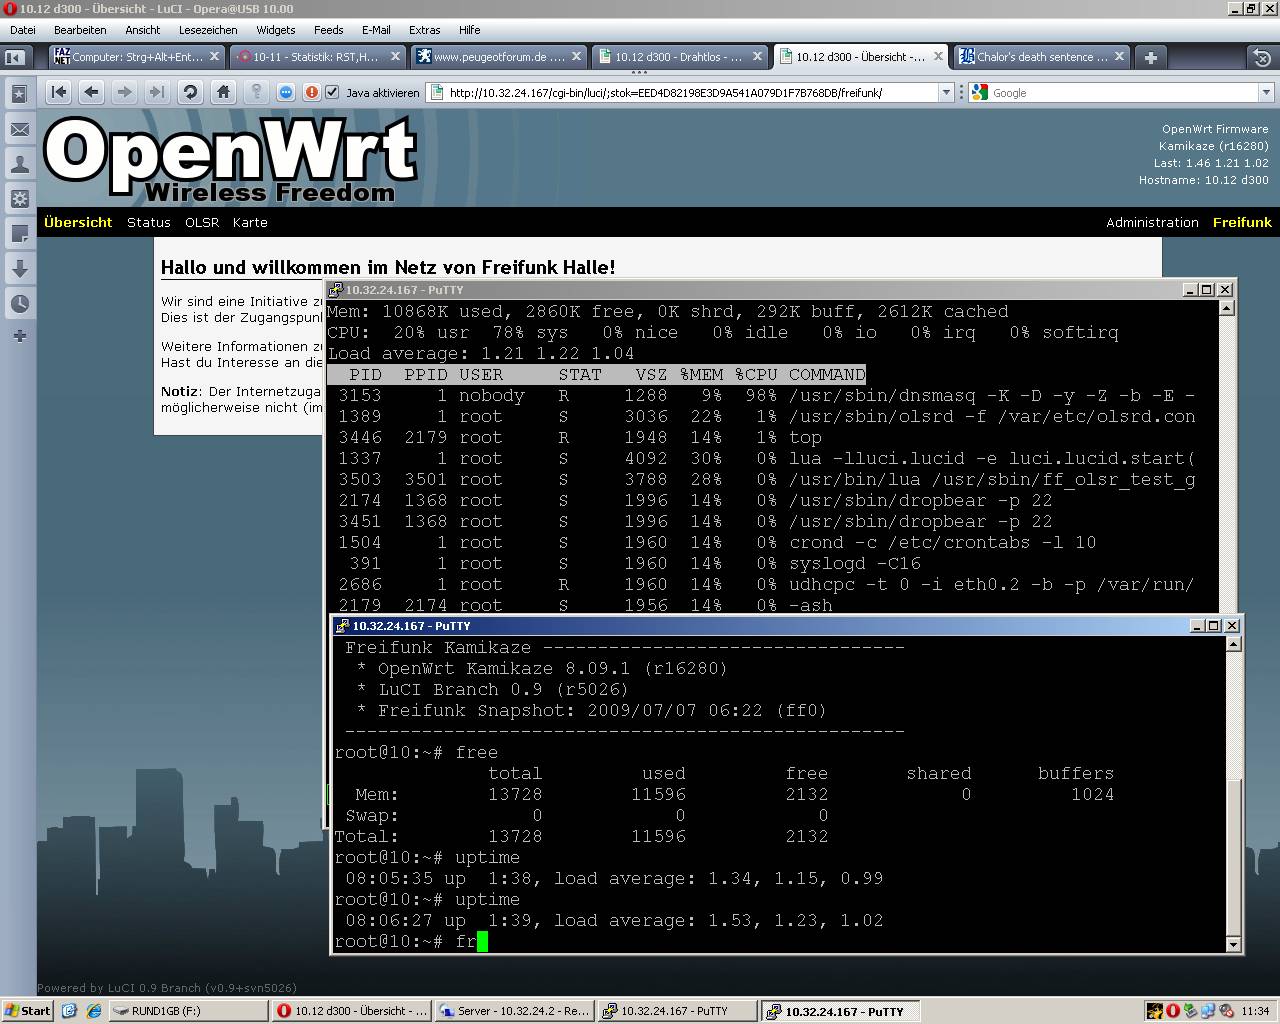
Task: Open the History clock panel in sidebar
Action: tap(19, 304)
